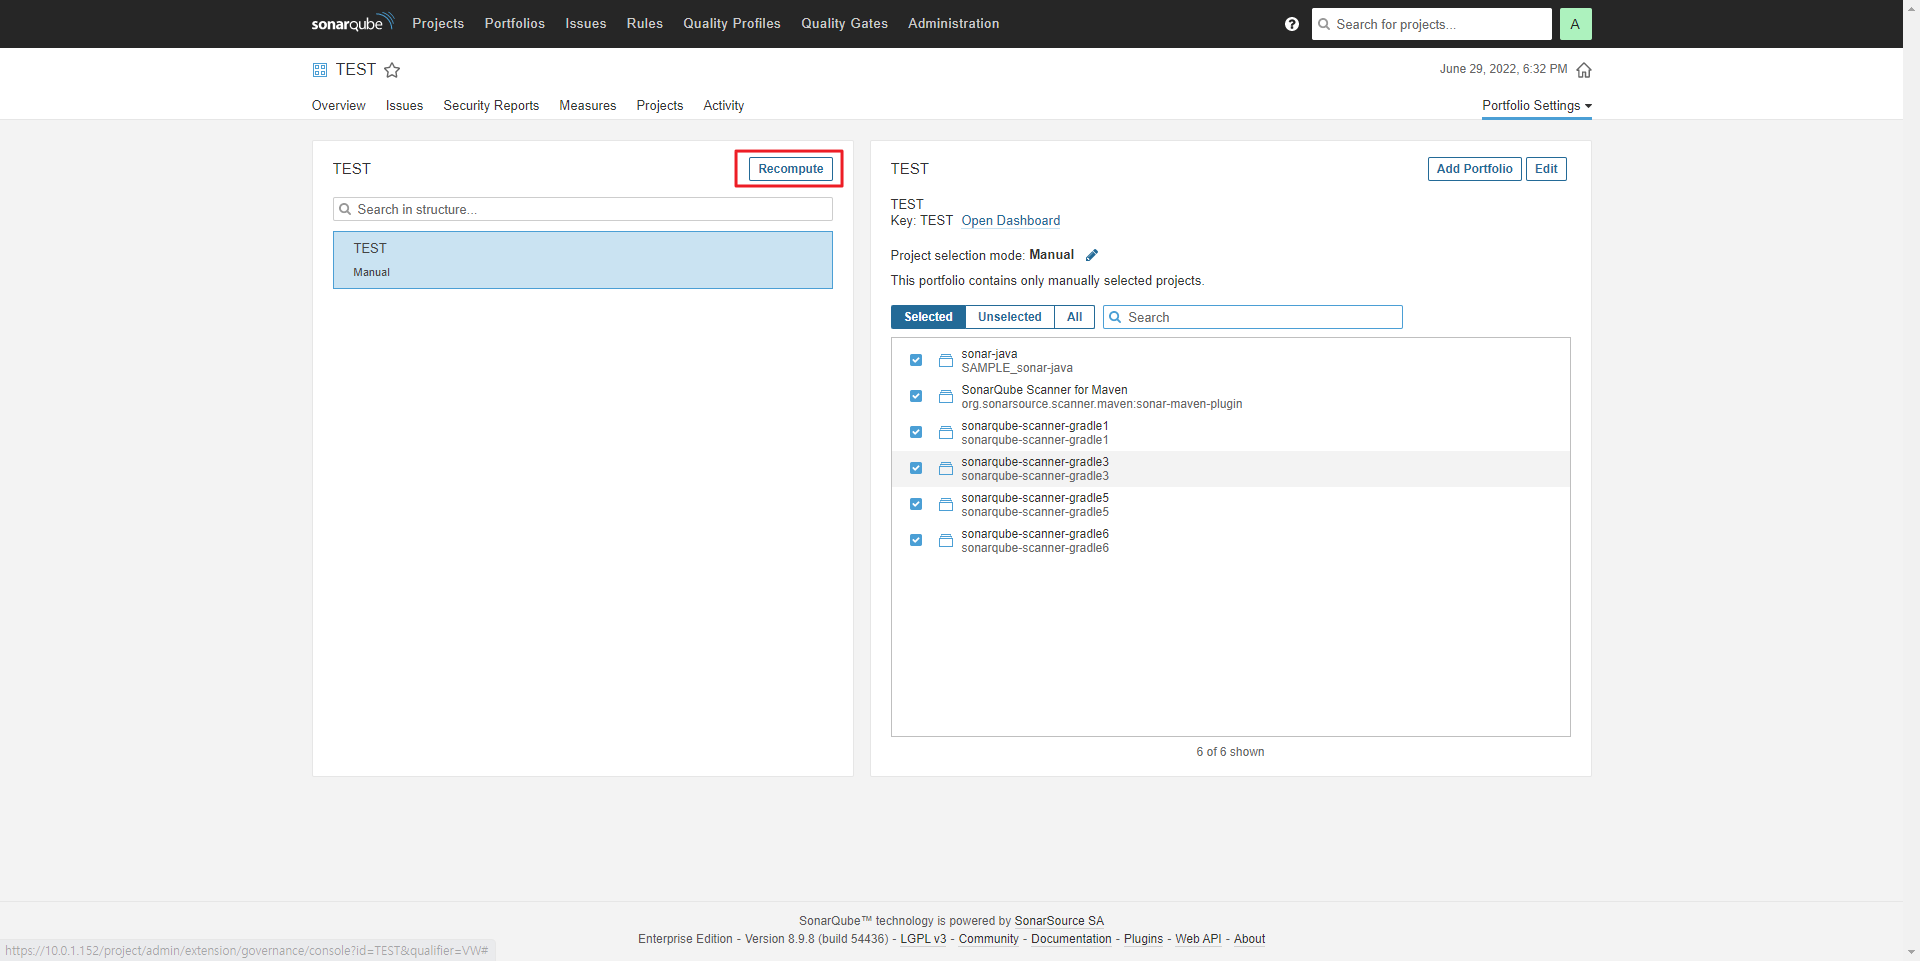Edit project selection mode with pencil icon
1920x961 pixels.
pyautogui.click(x=1092, y=255)
